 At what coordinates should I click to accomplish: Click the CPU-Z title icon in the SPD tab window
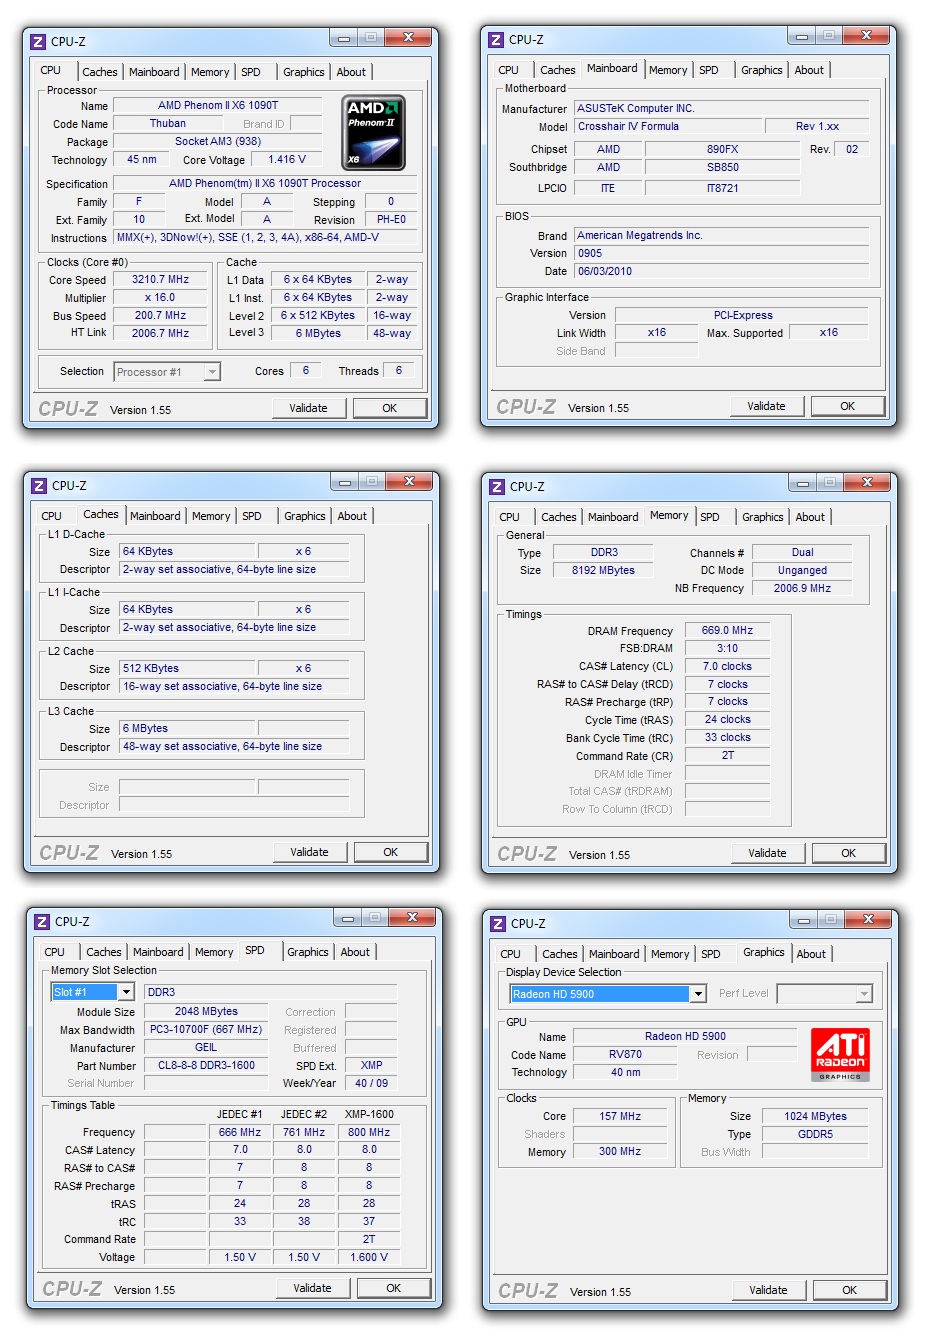tap(42, 921)
